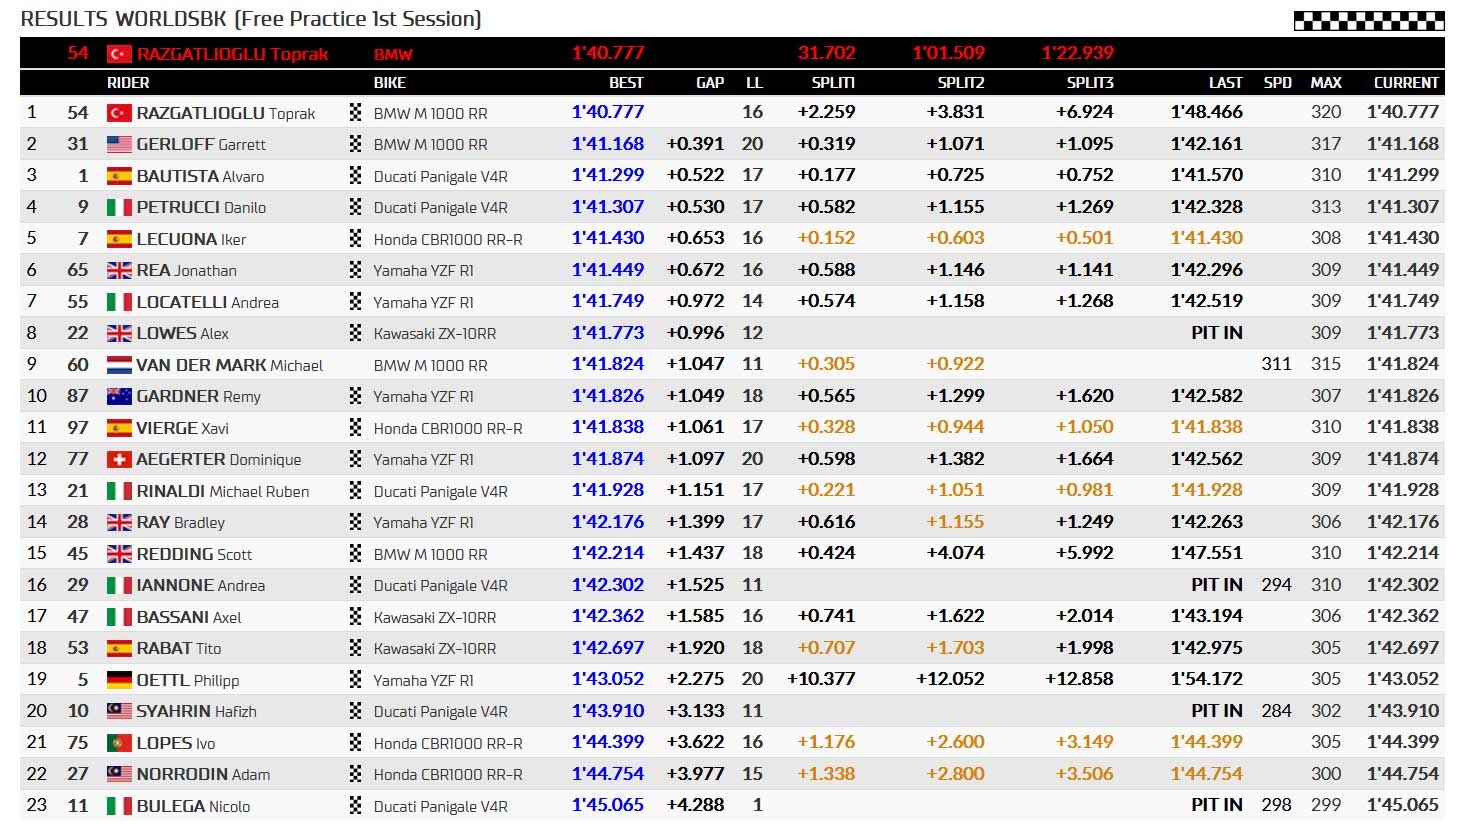This screenshot has height=824, width=1467.
Task: Select the Spanish flag next to BAUTISTA Alvaro
Action: [120, 176]
